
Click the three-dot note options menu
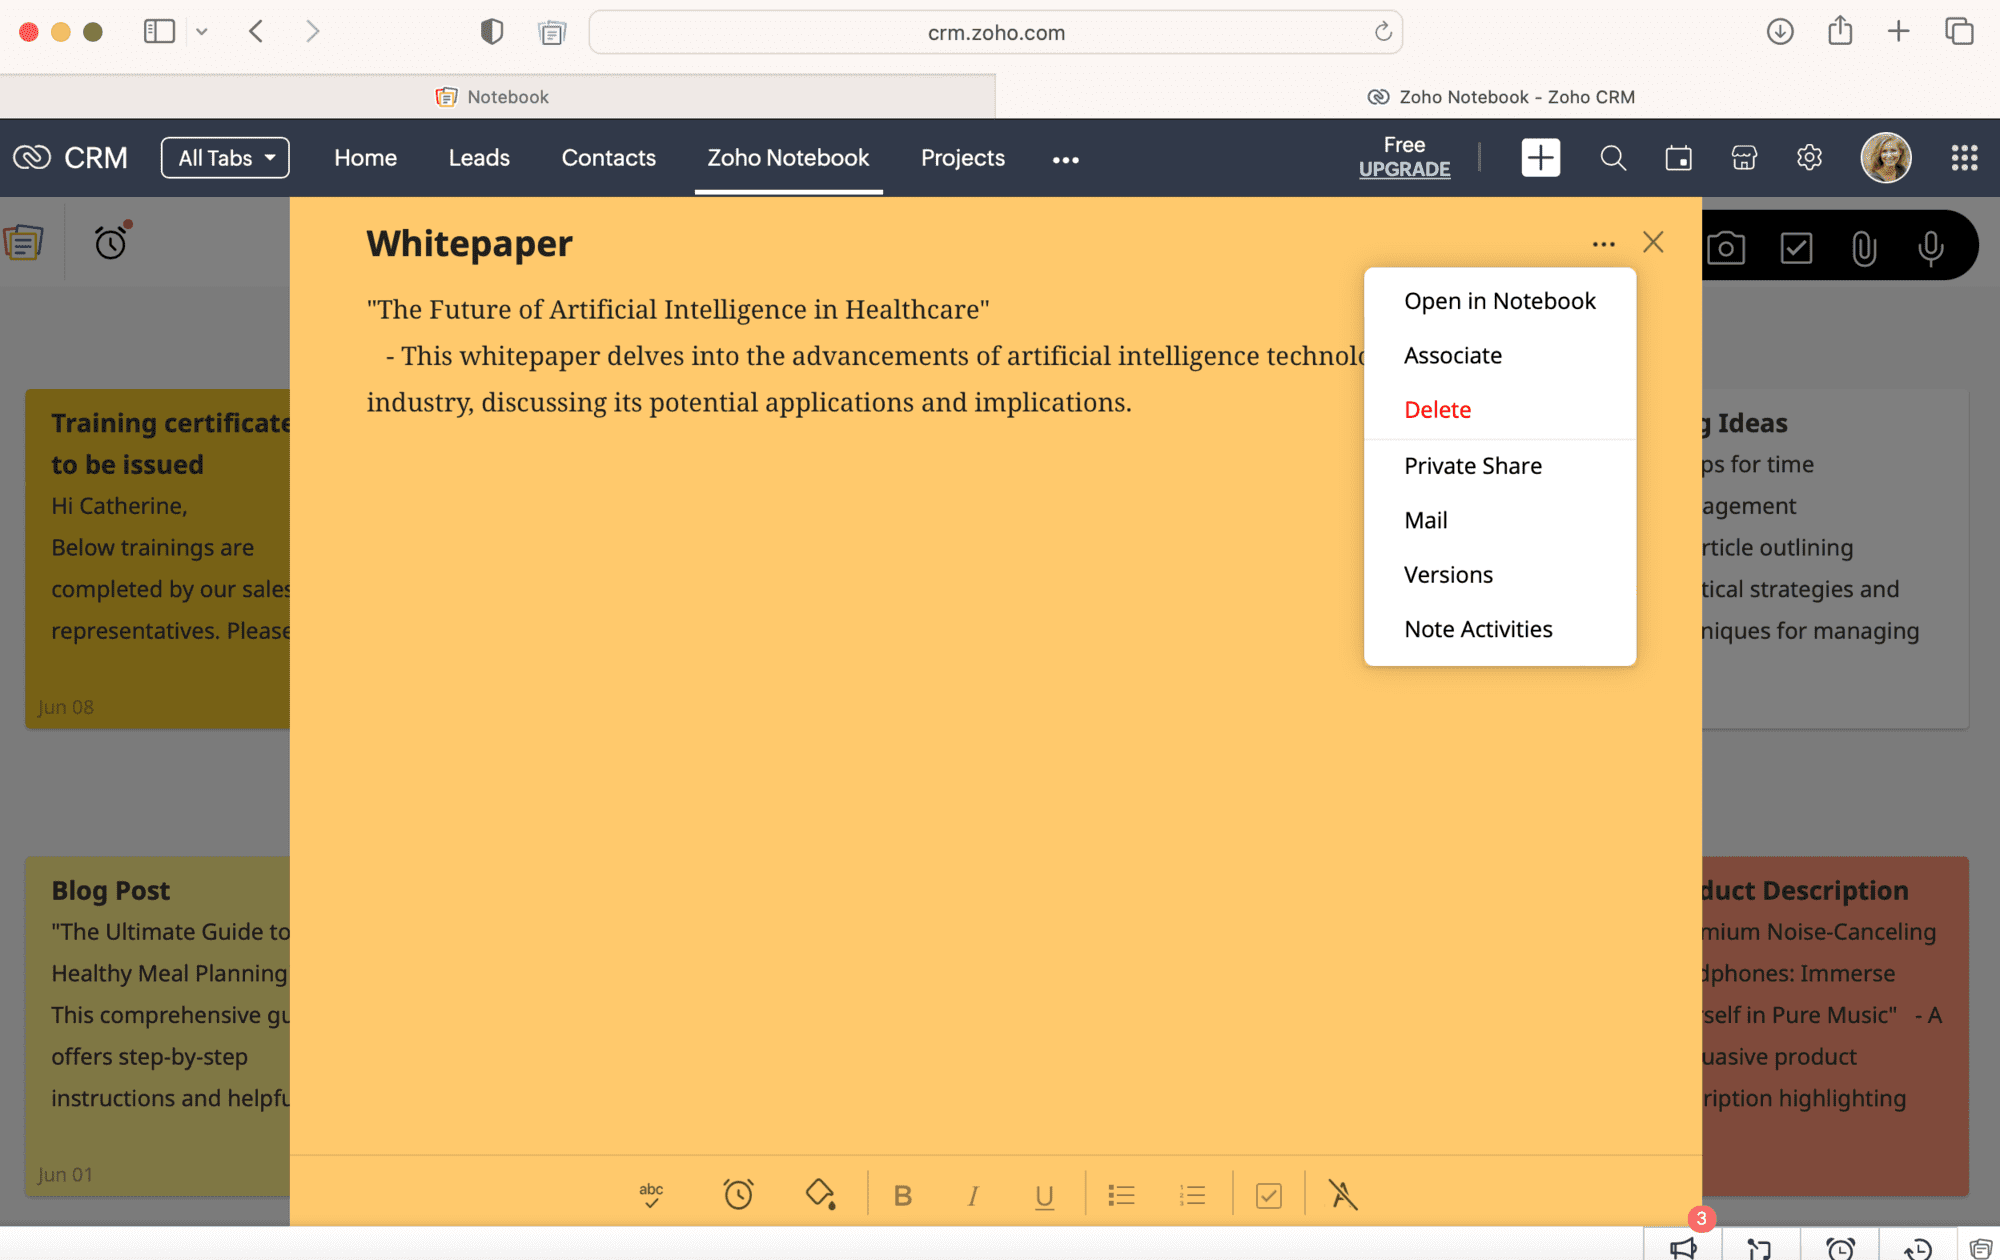(x=1603, y=244)
